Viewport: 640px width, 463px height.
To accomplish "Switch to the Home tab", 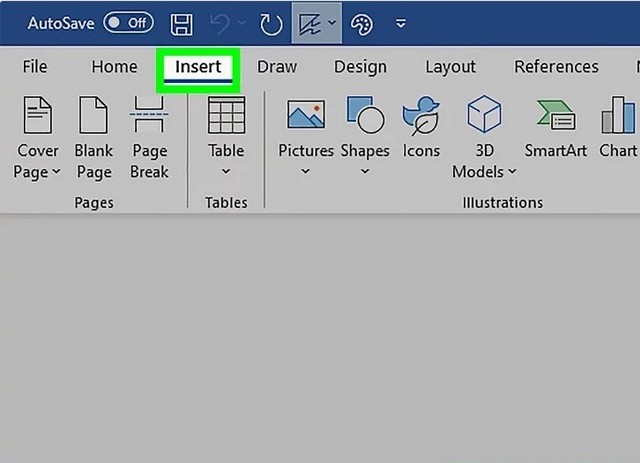I will [114, 67].
